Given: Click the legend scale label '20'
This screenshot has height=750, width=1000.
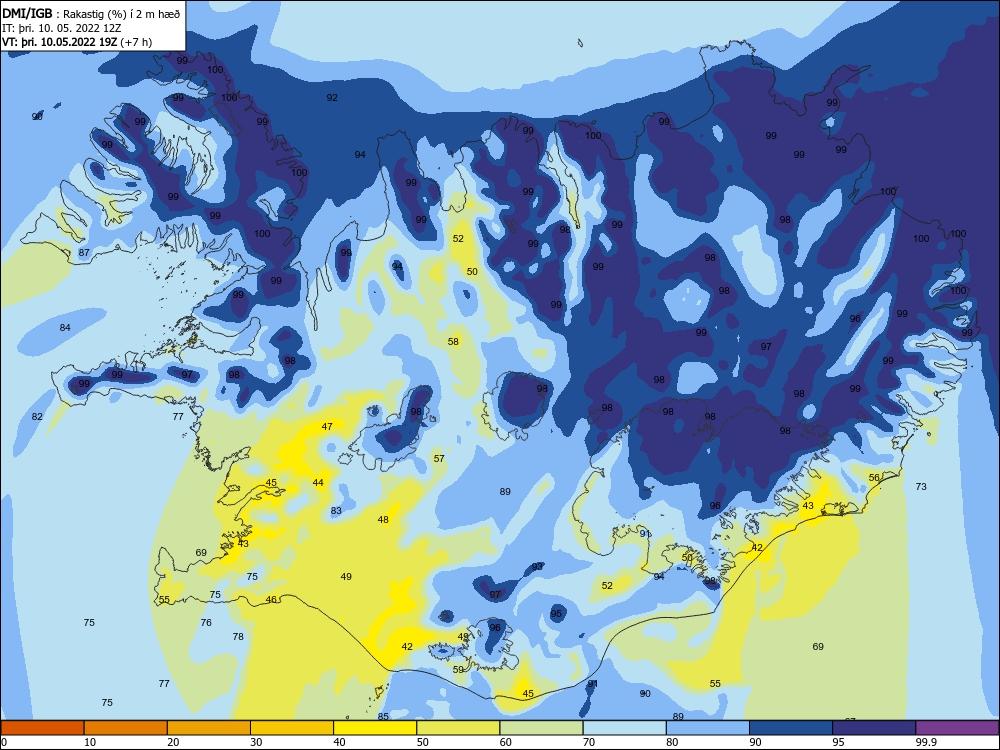Looking at the screenshot, I should click(173, 742).
